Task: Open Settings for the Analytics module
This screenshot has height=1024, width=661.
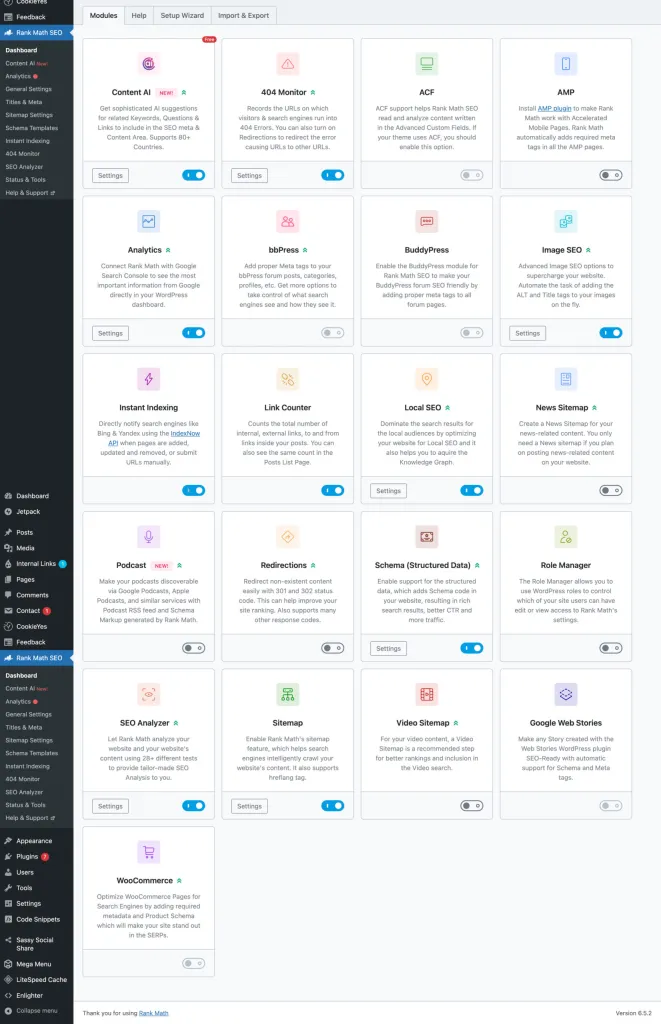Action: tap(110, 334)
